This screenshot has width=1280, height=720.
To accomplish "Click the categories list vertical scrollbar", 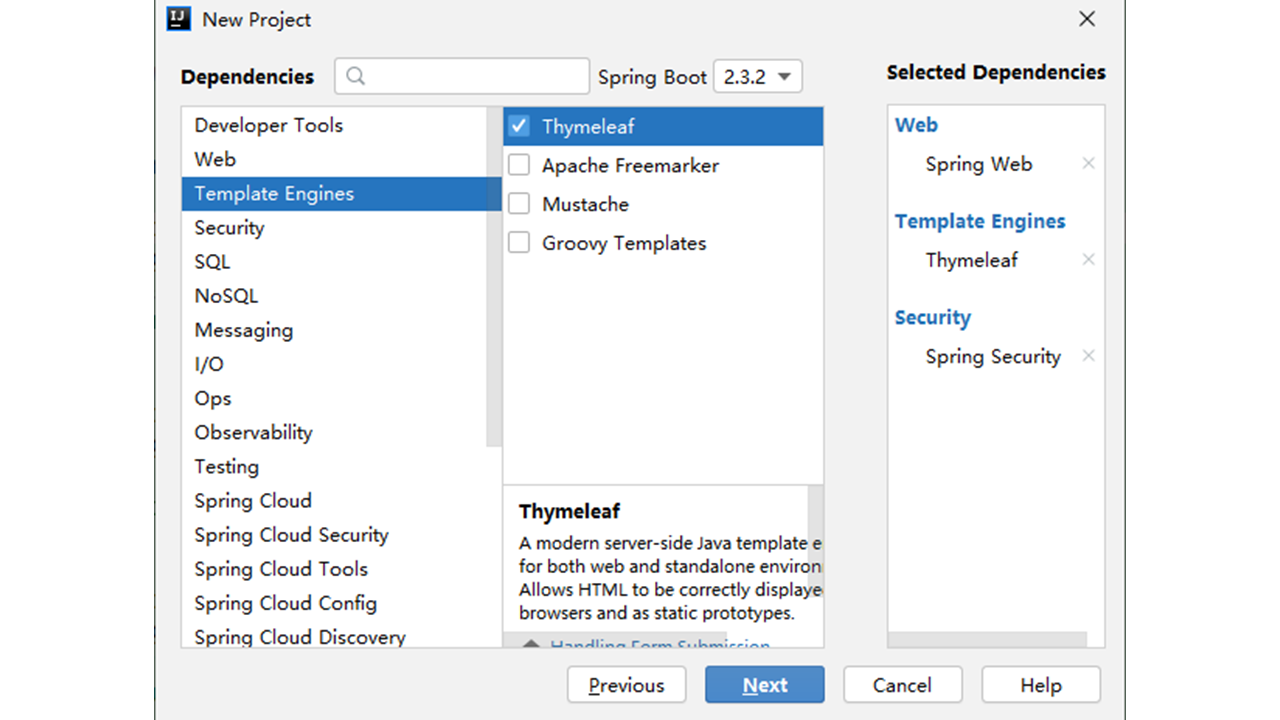I will (x=494, y=277).
